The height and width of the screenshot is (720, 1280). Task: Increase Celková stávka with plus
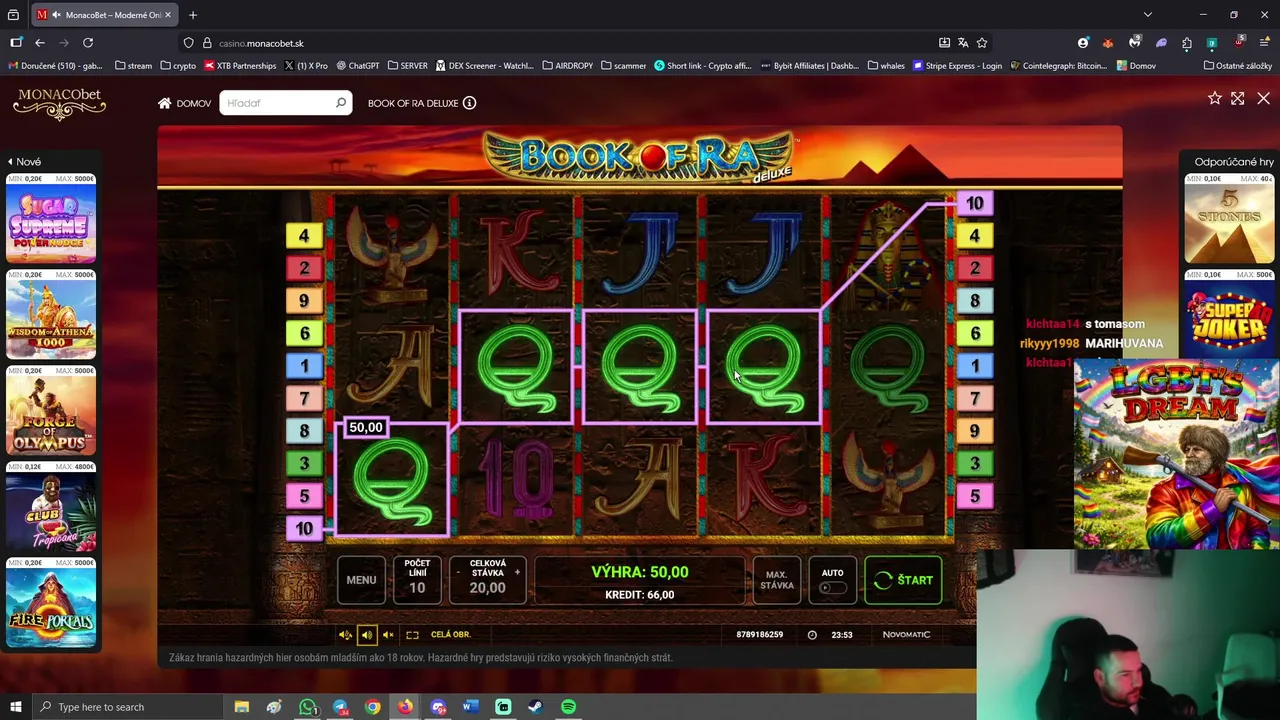click(x=517, y=572)
